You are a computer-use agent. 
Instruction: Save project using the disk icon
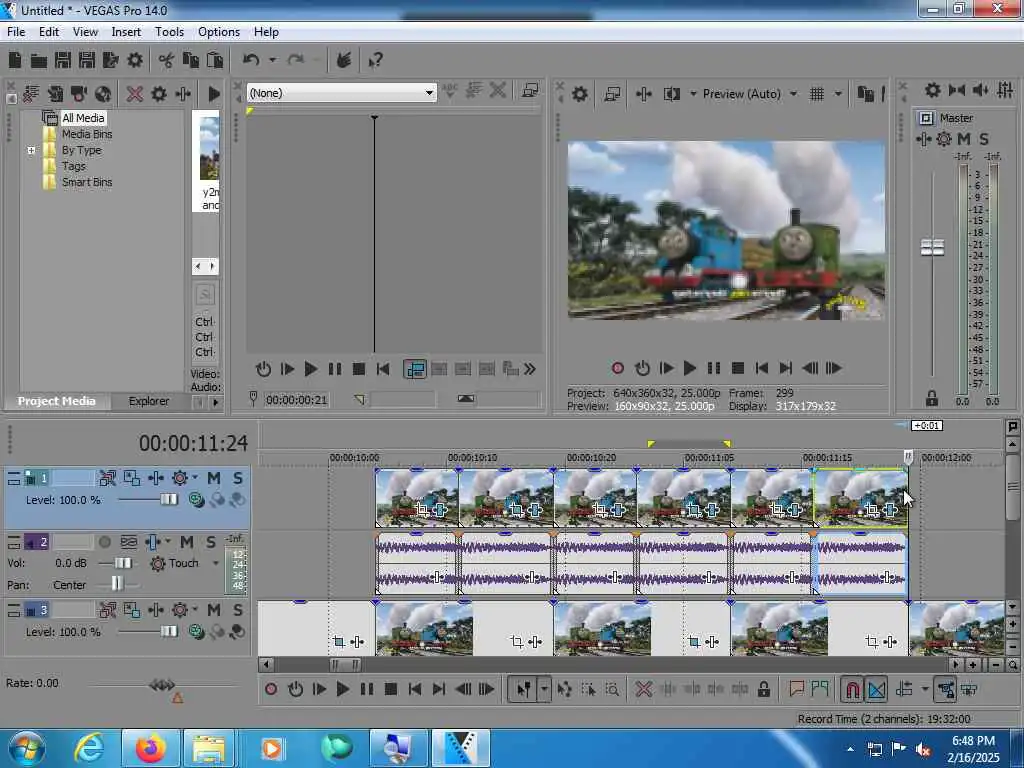click(x=63, y=61)
